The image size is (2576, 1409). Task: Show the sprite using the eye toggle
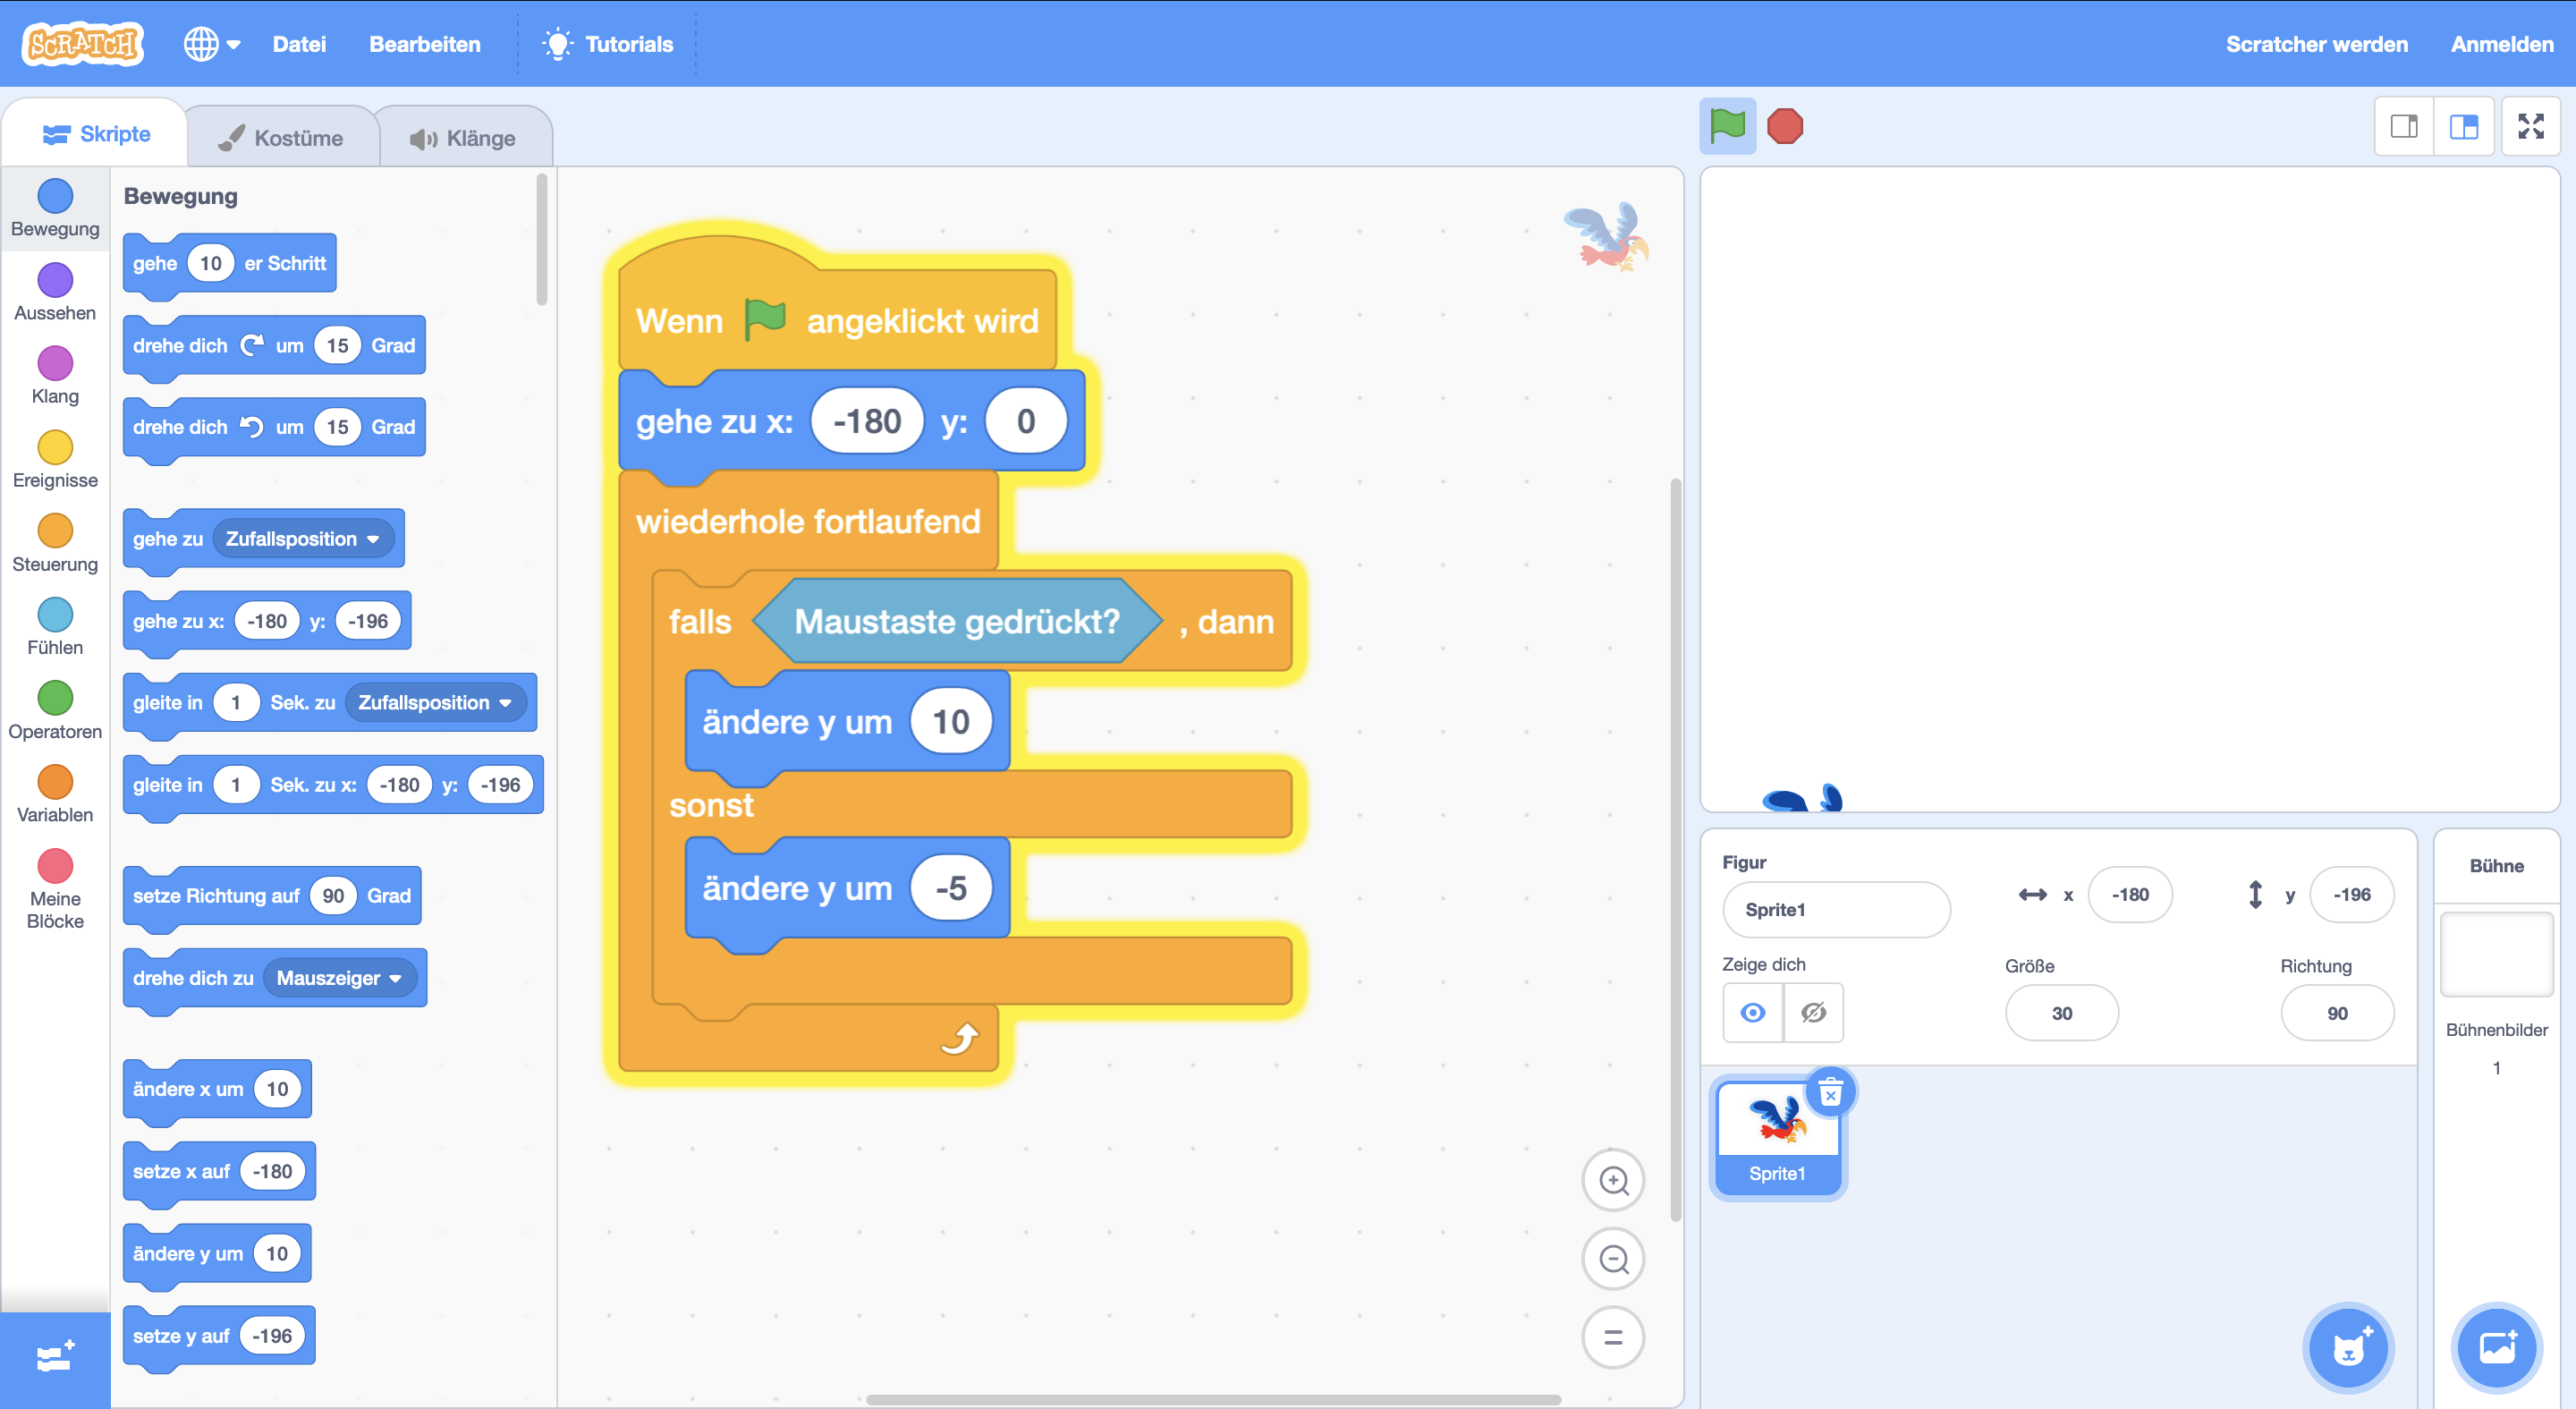point(1752,1013)
